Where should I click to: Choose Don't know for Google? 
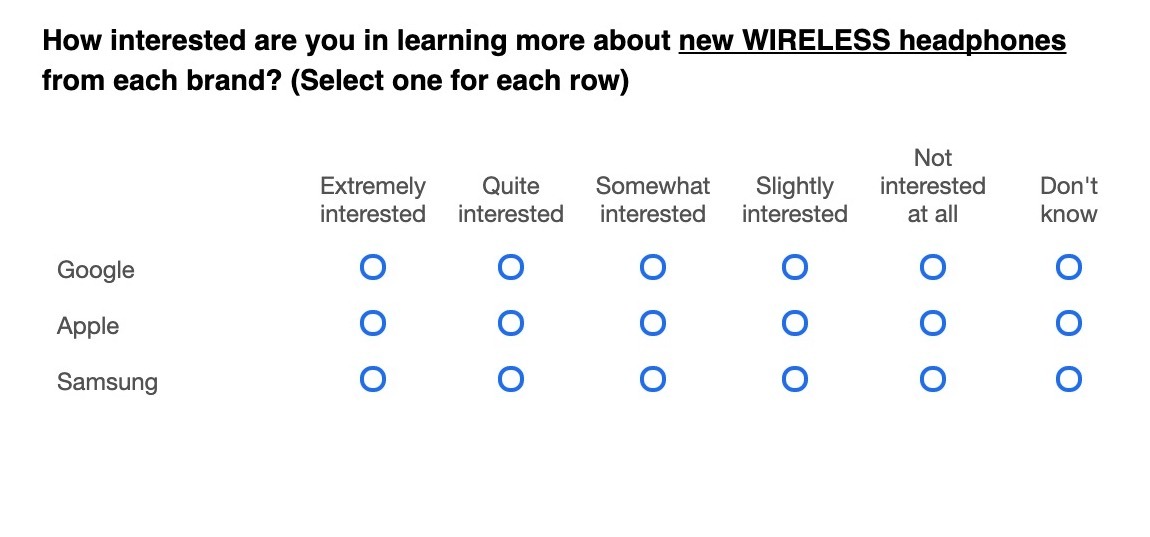(x=1069, y=268)
